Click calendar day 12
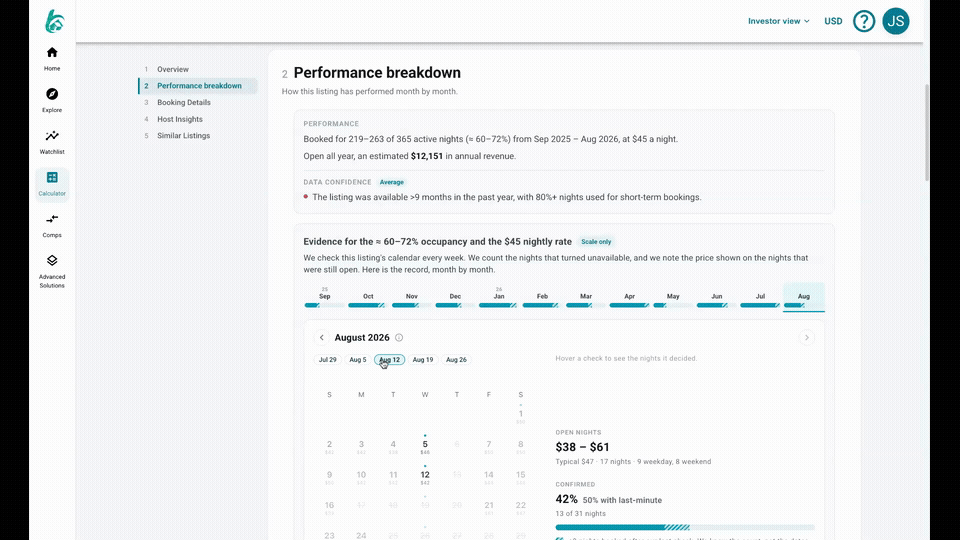The image size is (960, 540). [x=425, y=477]
